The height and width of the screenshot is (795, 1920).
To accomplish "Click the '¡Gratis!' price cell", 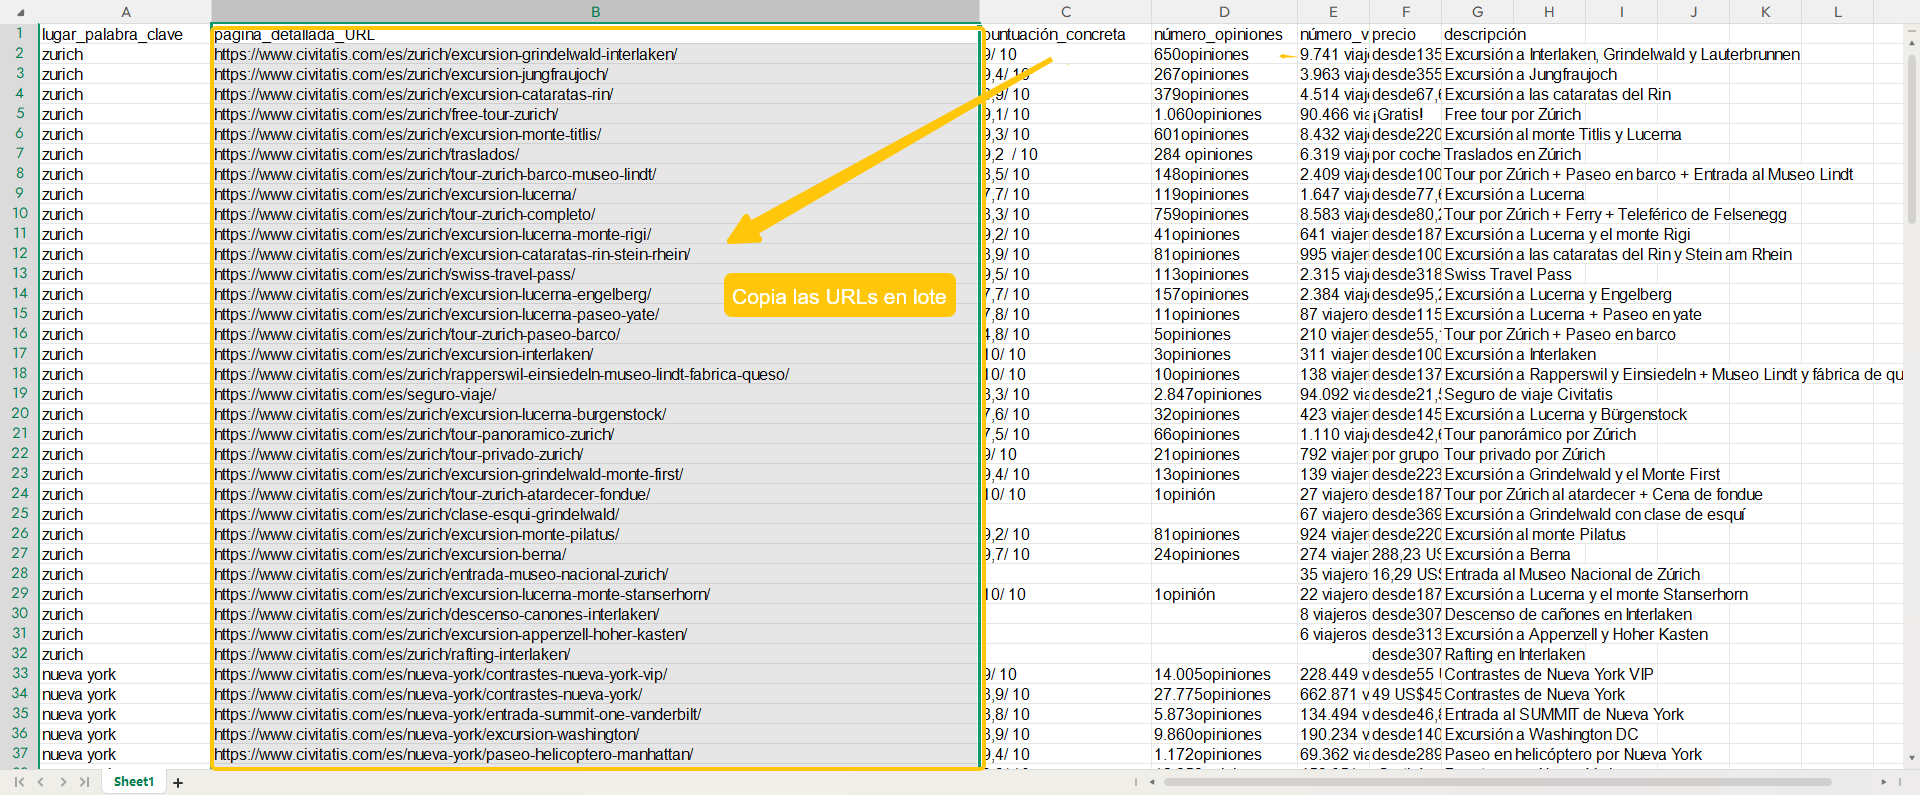I will point(1406,114).
